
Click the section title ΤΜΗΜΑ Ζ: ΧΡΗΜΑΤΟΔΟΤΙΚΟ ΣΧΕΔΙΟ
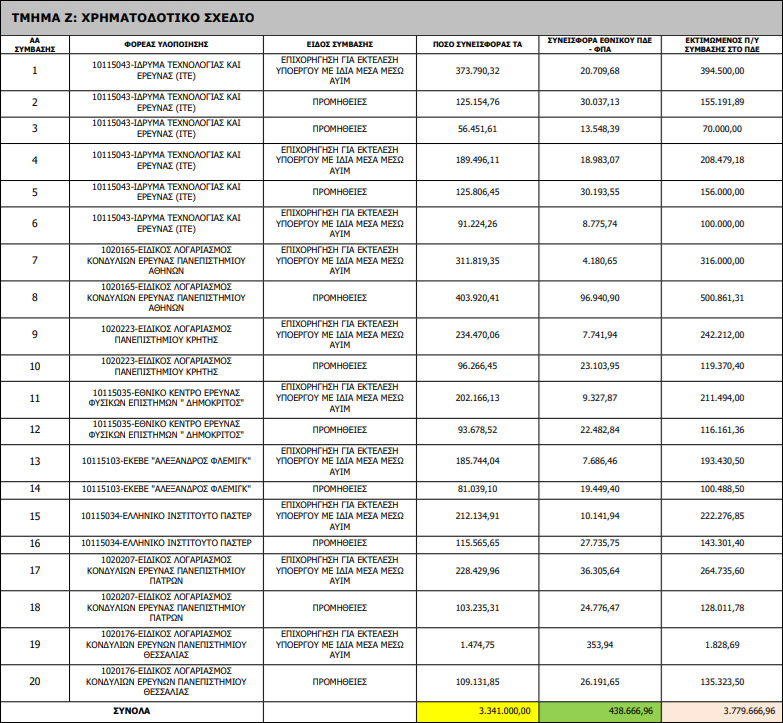(134, 17)
